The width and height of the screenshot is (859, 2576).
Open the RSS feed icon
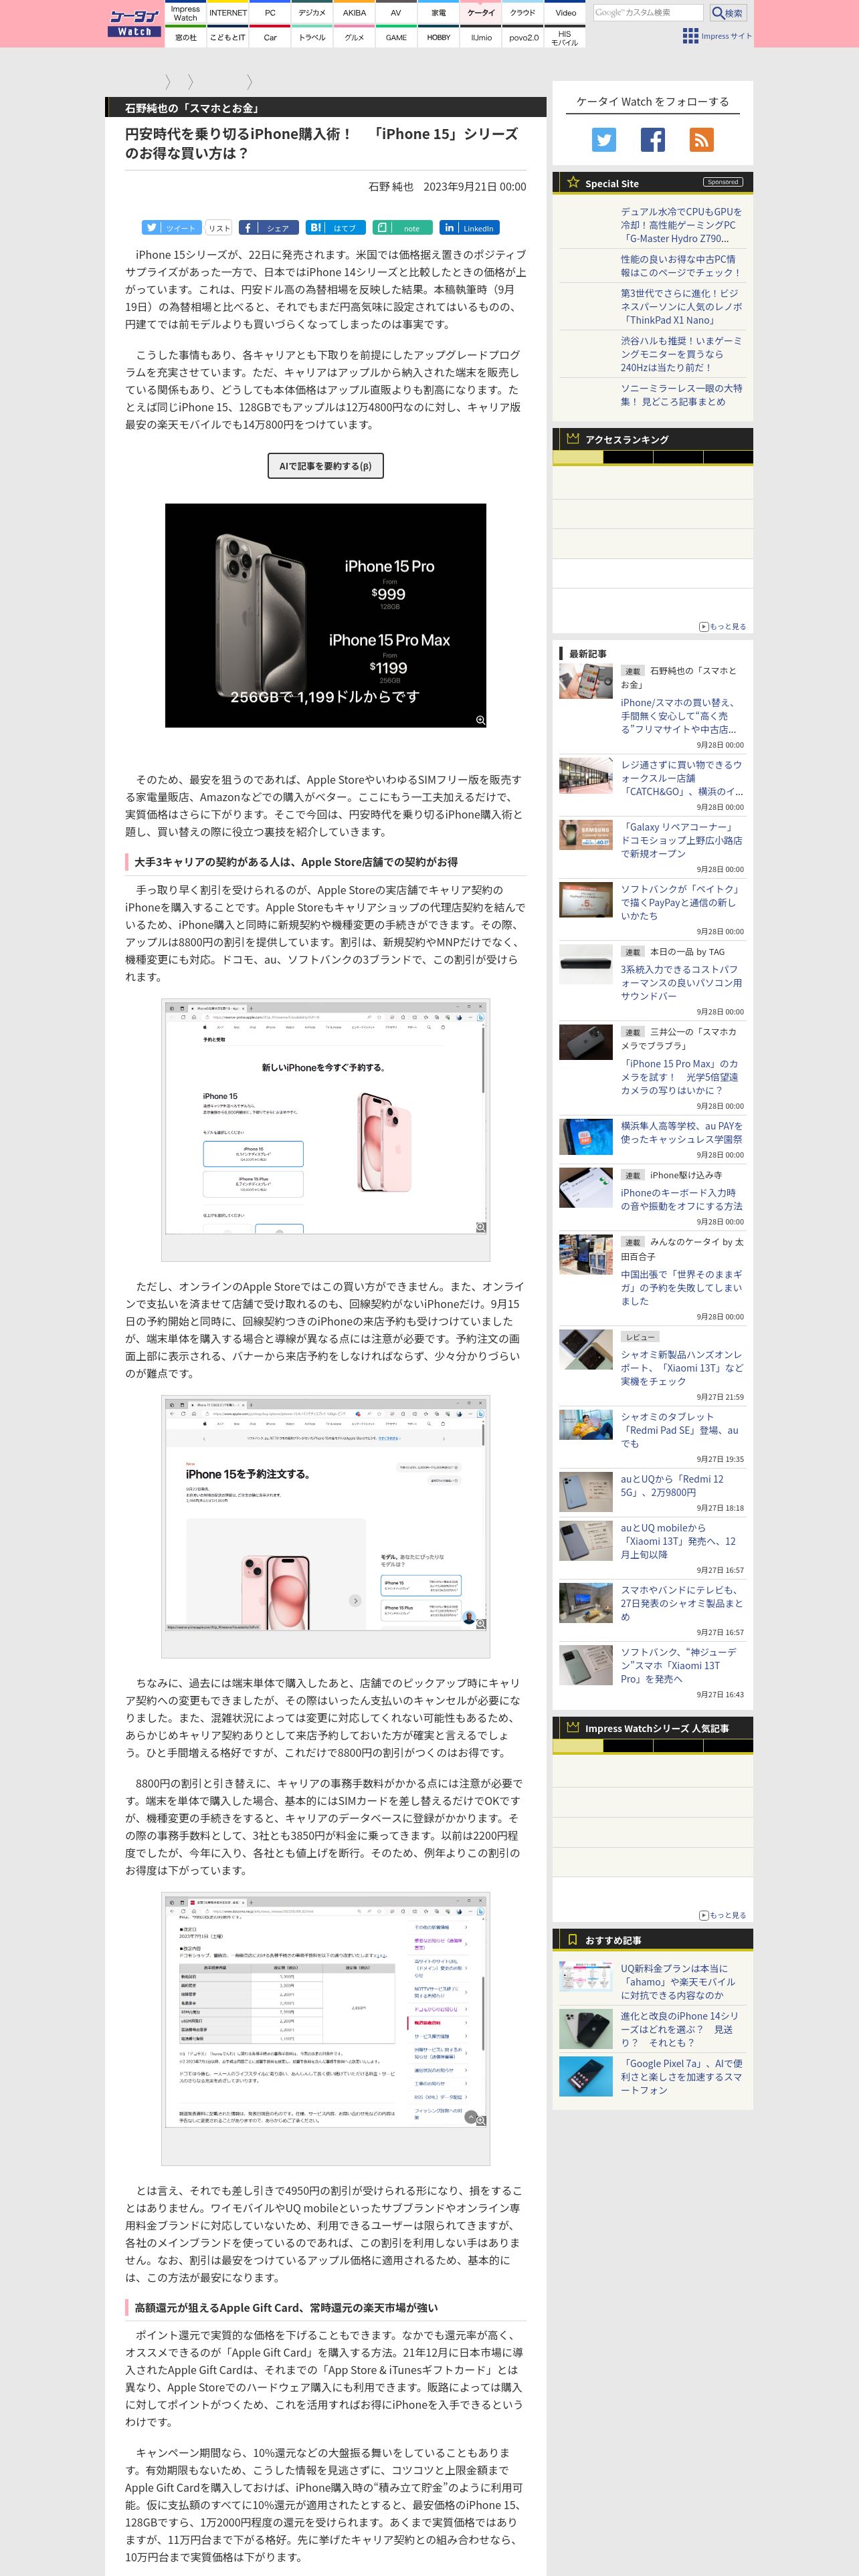(702, 140)
